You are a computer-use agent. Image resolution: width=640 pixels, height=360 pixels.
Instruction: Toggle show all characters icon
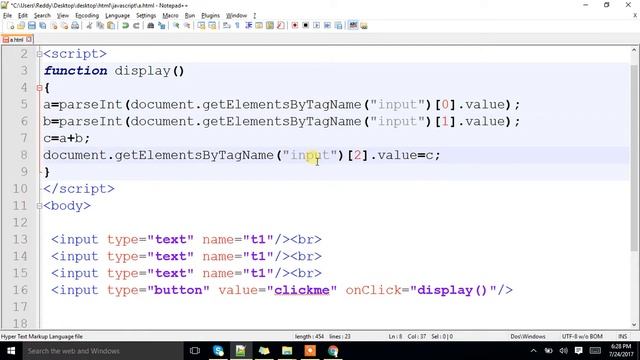click(x=237, y=26)
